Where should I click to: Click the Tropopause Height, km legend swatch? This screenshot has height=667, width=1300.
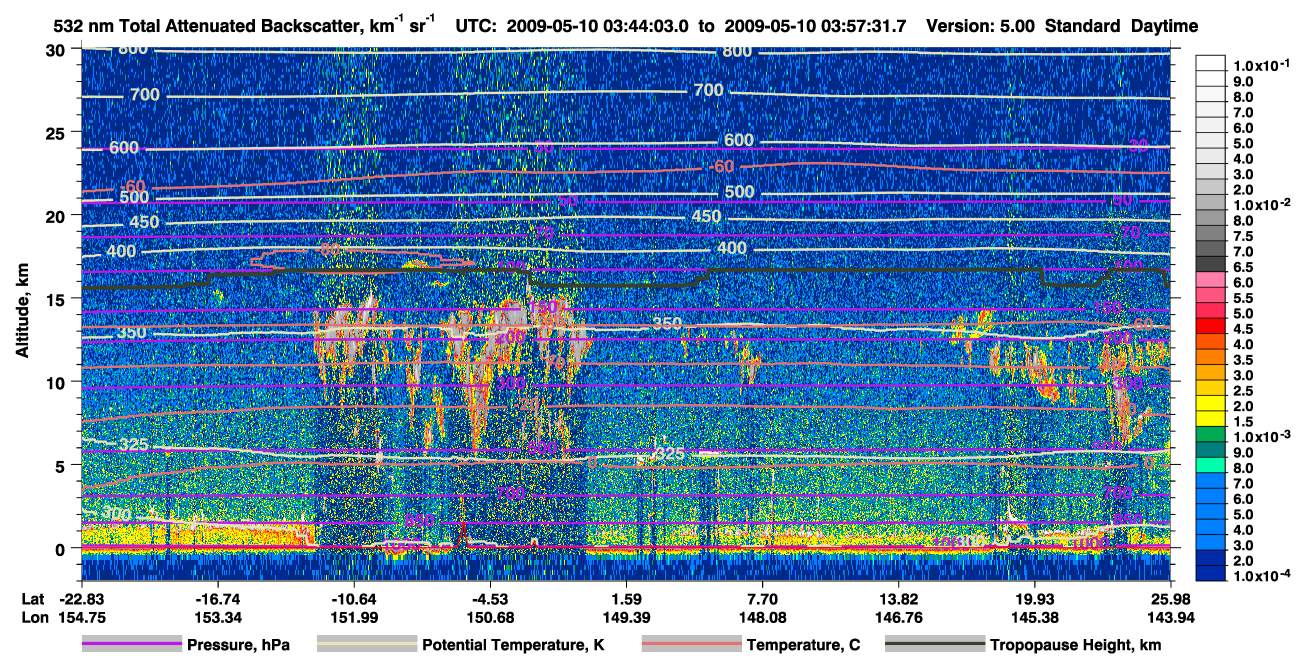[935, 645]
